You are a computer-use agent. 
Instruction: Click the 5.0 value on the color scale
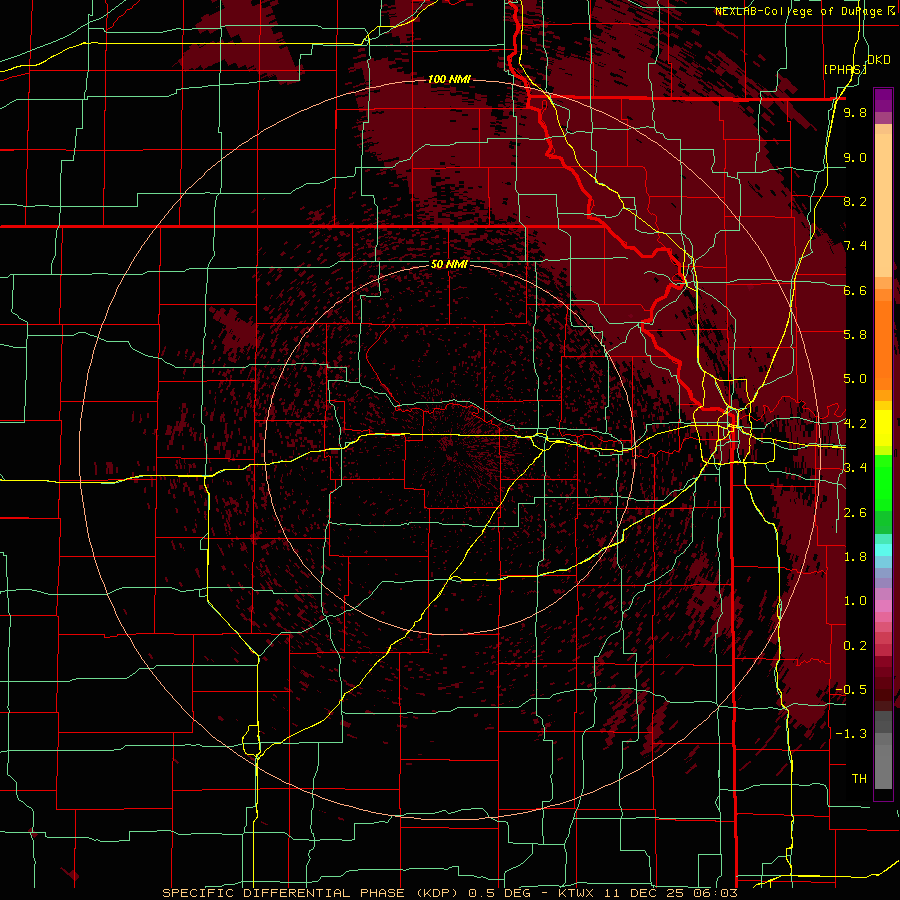[855, 379]
